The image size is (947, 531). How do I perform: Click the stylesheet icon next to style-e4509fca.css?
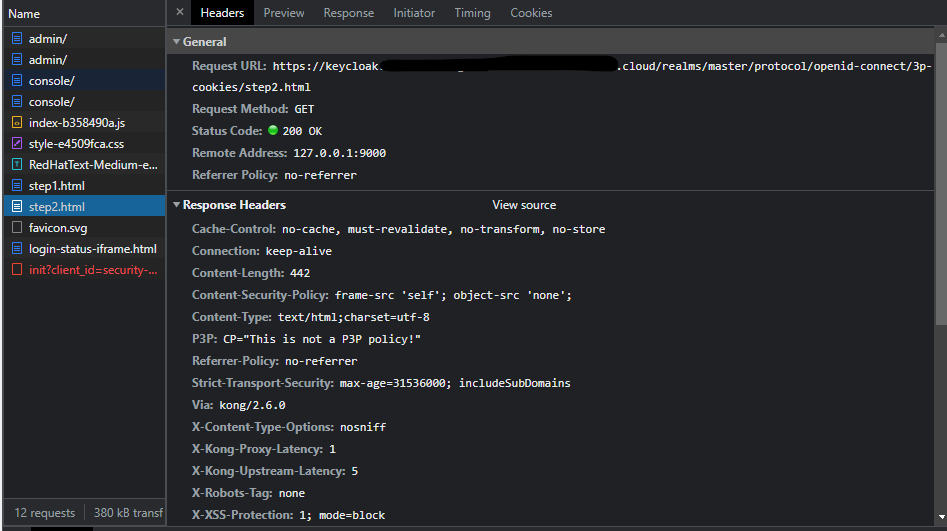[17, 144]
